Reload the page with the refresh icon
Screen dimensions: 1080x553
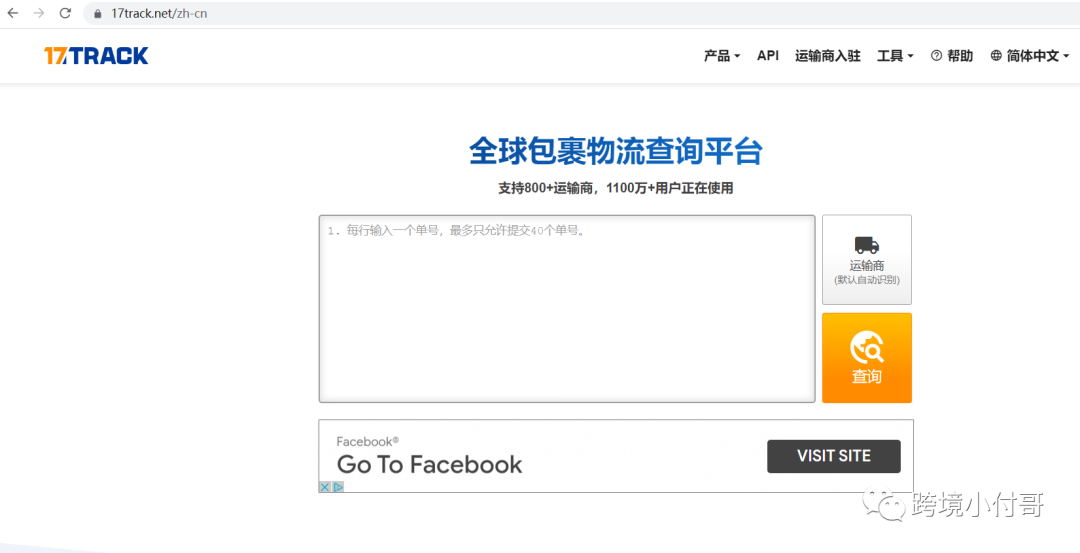(x=65, y=13)
